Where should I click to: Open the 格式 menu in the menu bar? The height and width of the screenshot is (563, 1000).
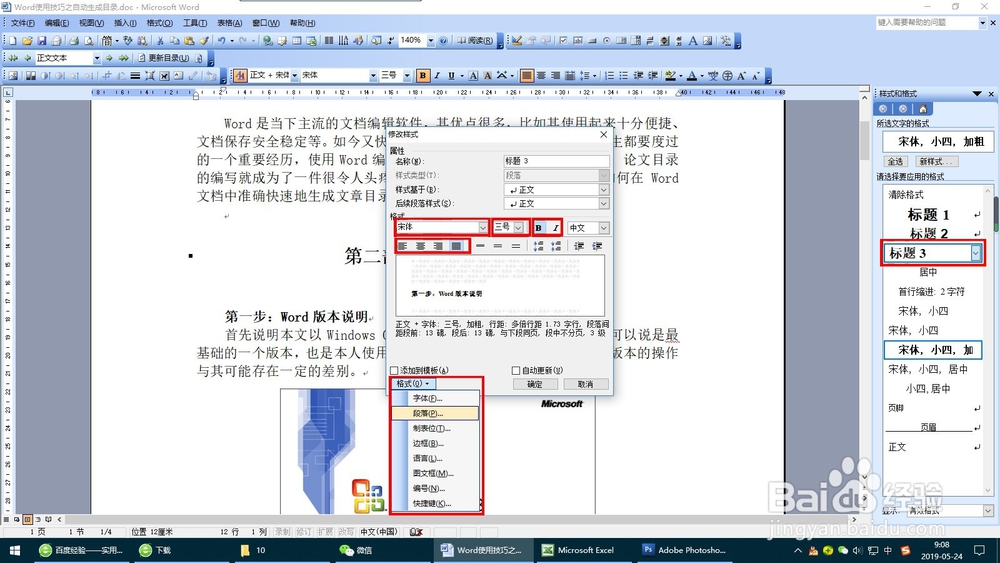pyautogui.click(x=159, y=23)
